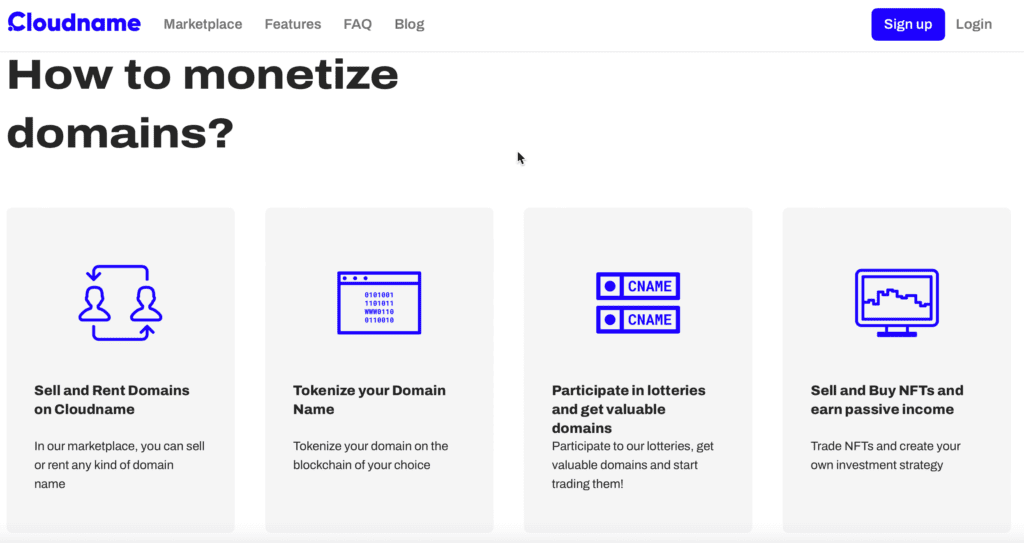Click the monitor with chart icon
The height and width of the screenshot is (543, 1024).
click(x=897, y=303)
